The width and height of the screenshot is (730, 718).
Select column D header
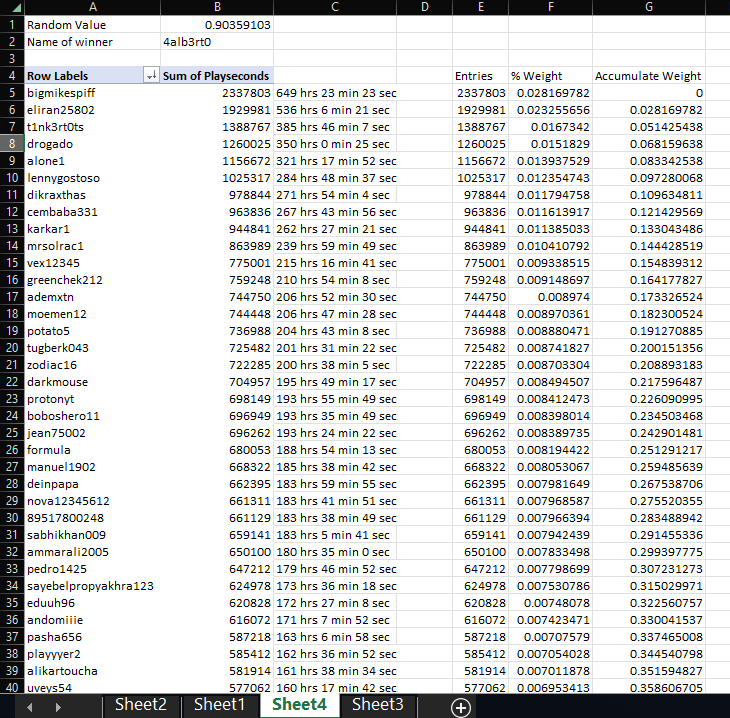425,7
